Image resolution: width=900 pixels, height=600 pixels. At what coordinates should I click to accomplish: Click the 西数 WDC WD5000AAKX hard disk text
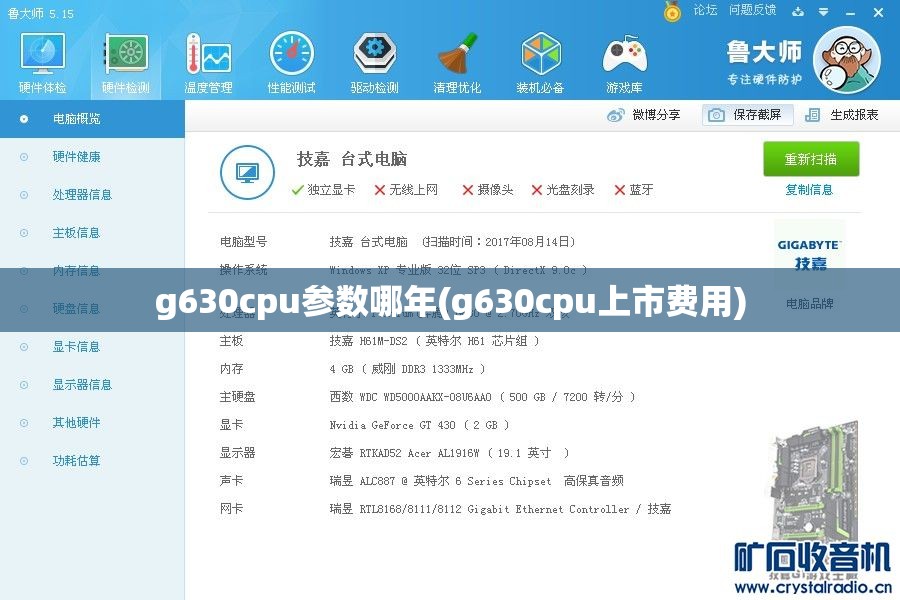tap(482, 397)
